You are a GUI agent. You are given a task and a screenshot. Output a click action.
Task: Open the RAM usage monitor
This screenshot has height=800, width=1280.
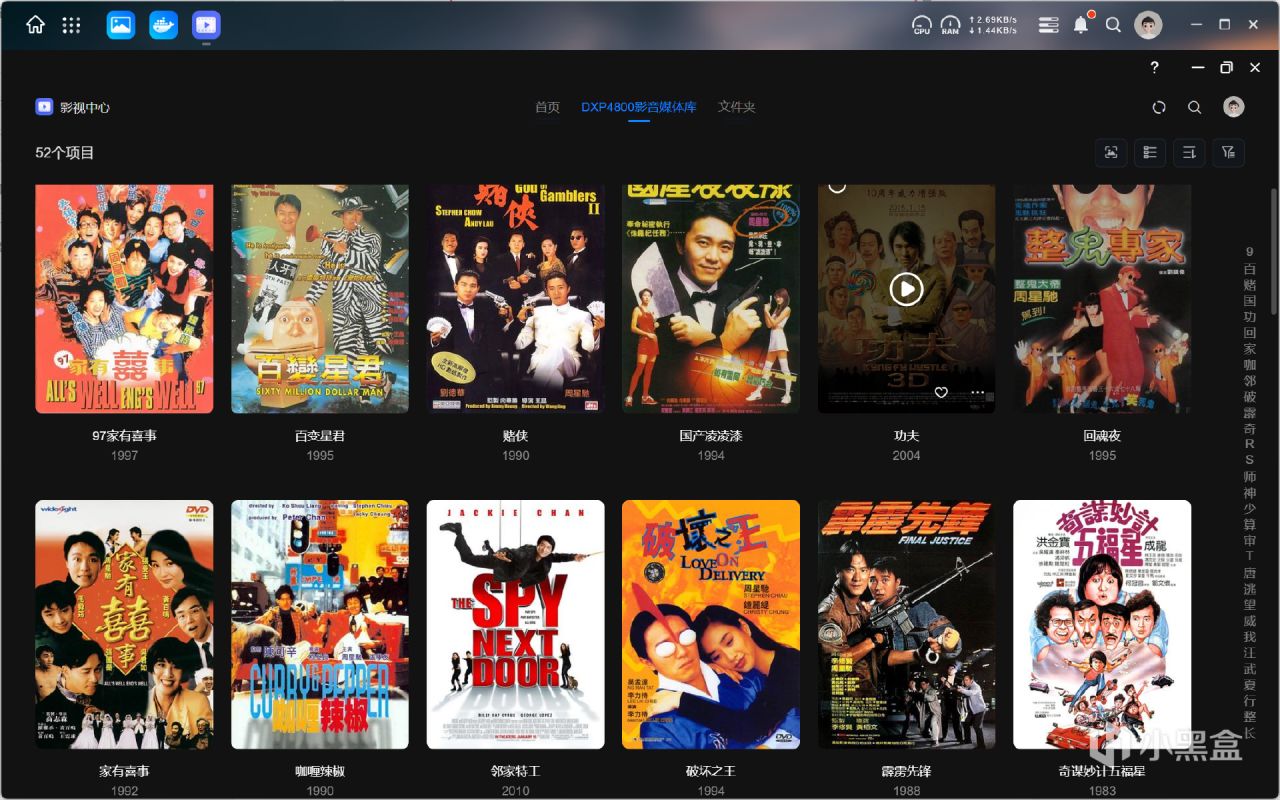(x=950, y=25)
